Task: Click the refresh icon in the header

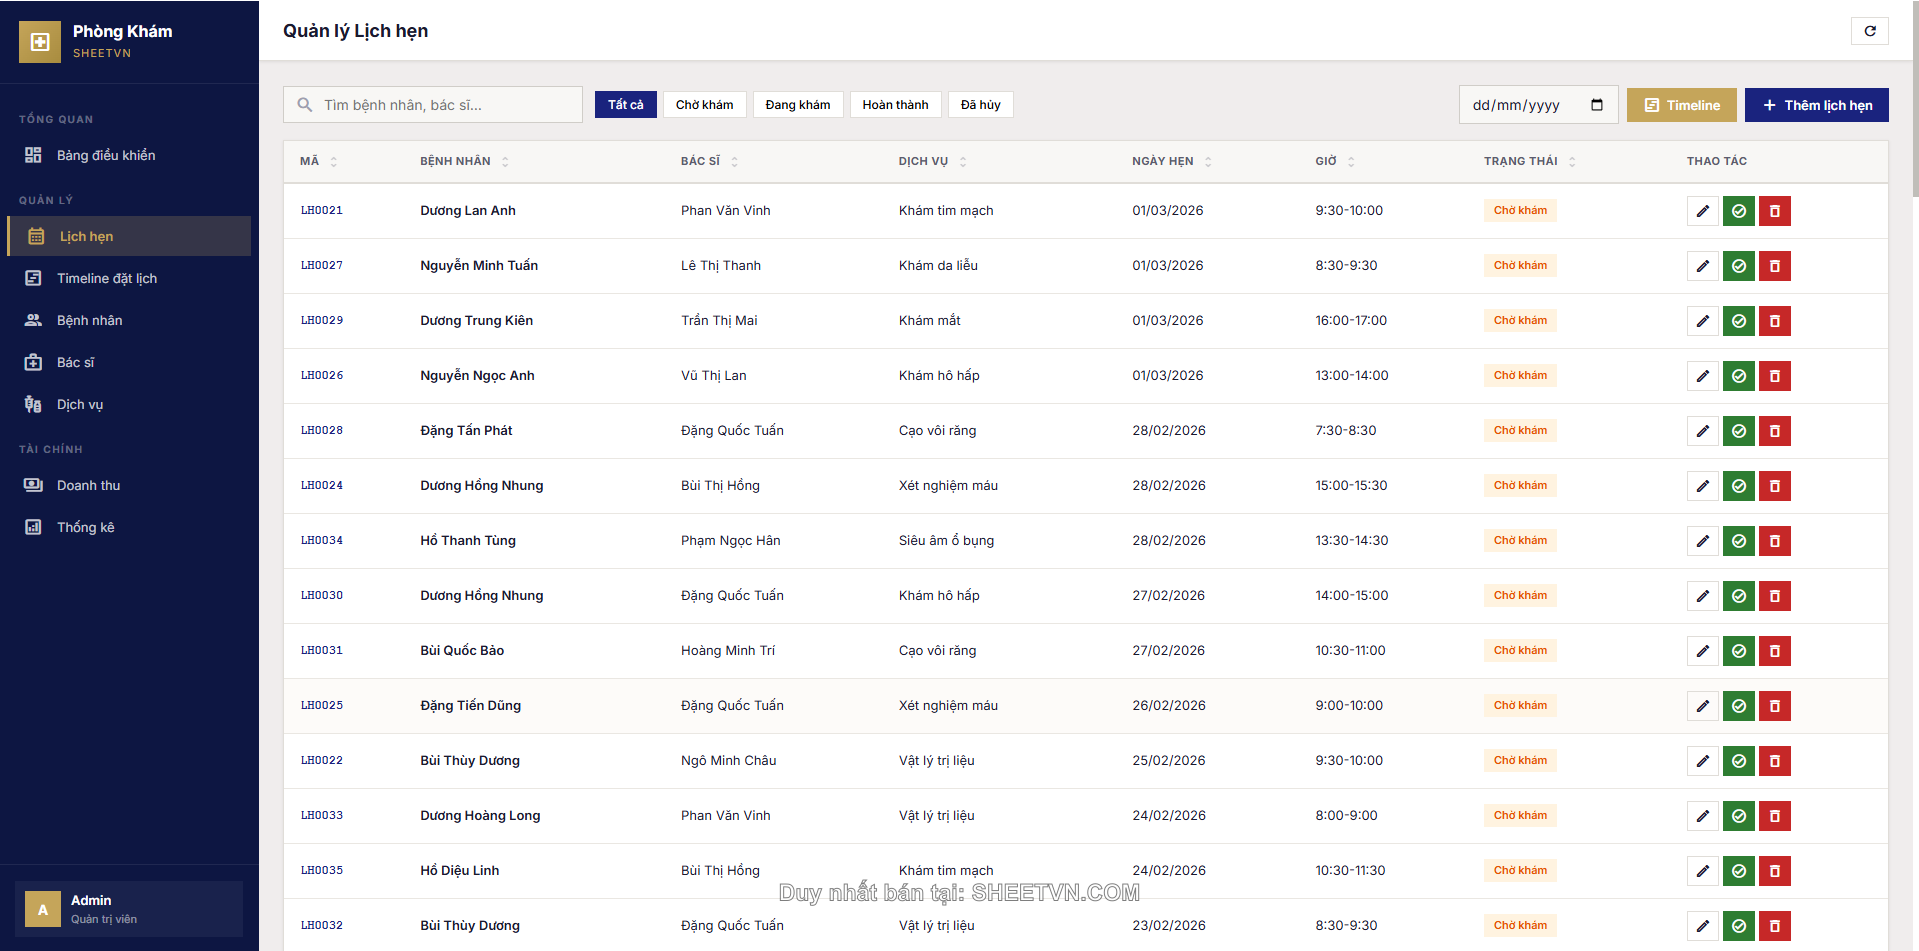Action: [x=1869, y=31]
